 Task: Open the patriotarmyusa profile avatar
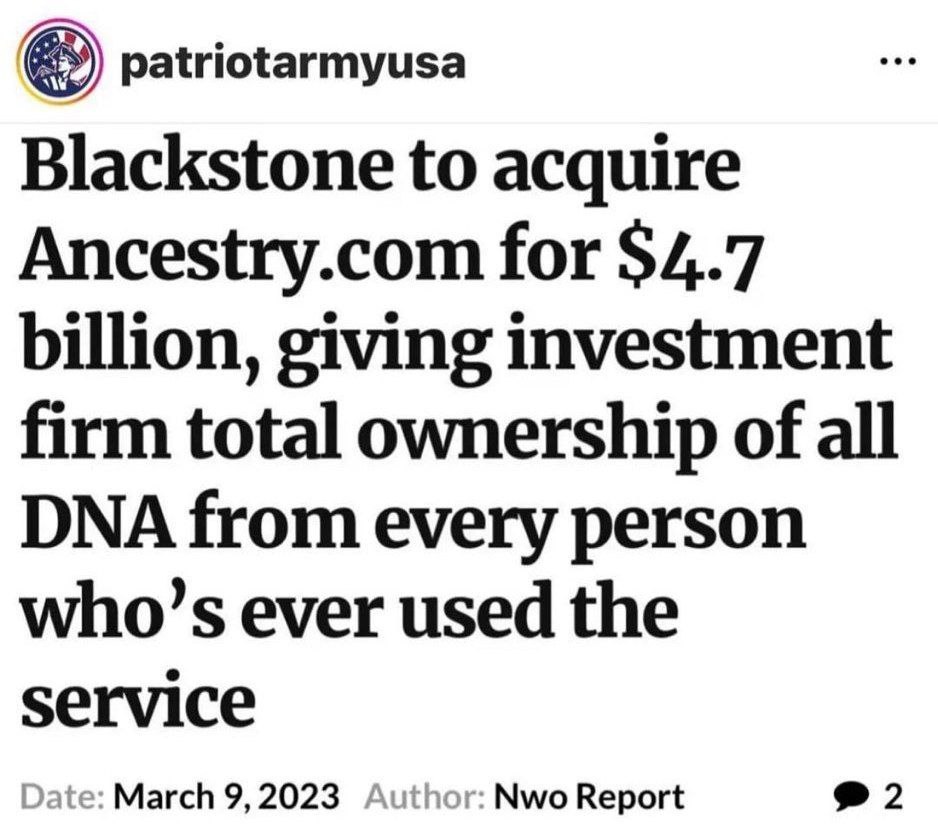pyautogui.click(x=57, y=62)
